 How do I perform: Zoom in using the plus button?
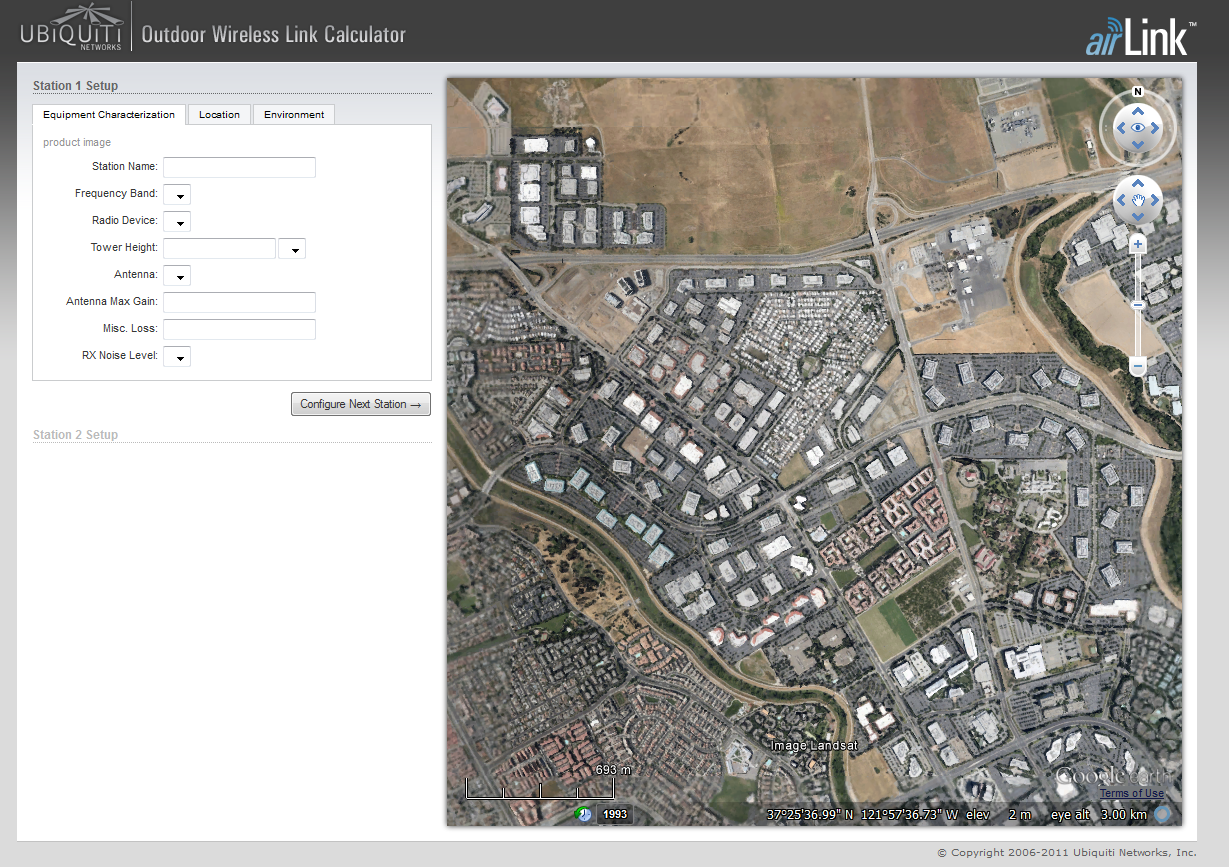(x=1138, y=243)
